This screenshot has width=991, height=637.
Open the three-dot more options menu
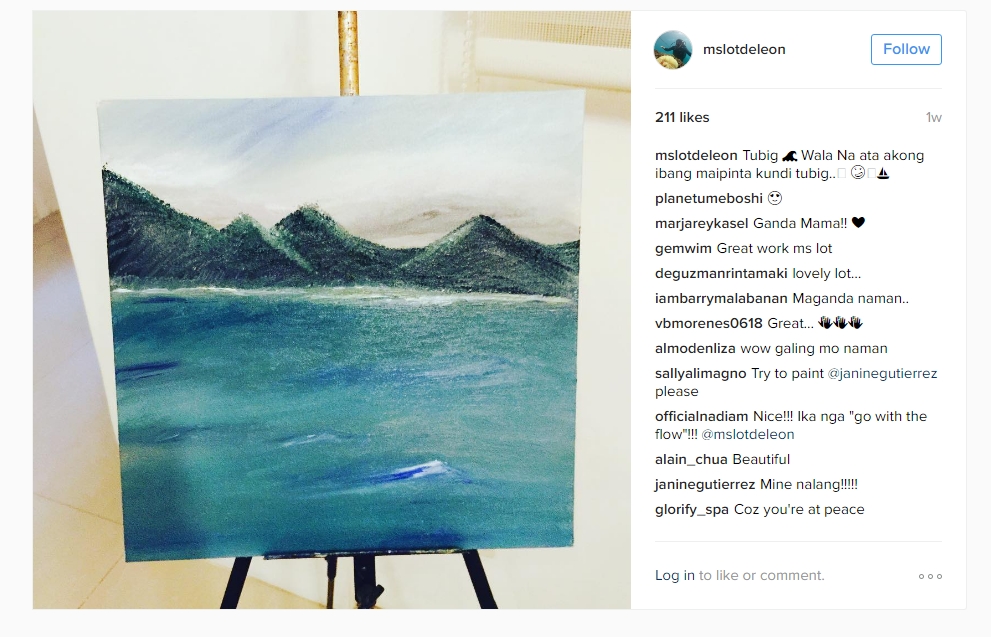coord(930,576)
